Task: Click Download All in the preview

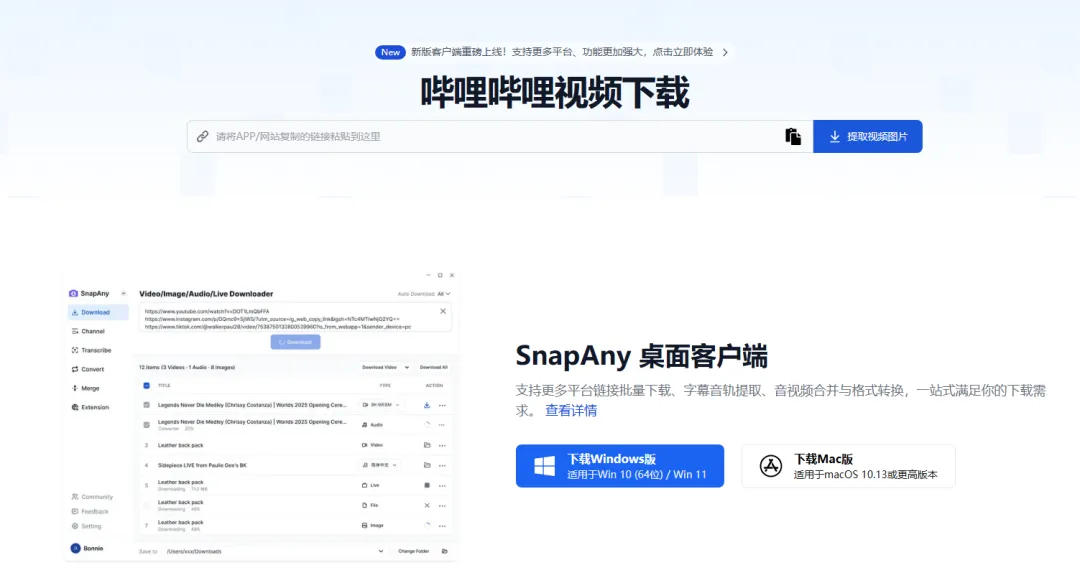Action: (433, 367)
